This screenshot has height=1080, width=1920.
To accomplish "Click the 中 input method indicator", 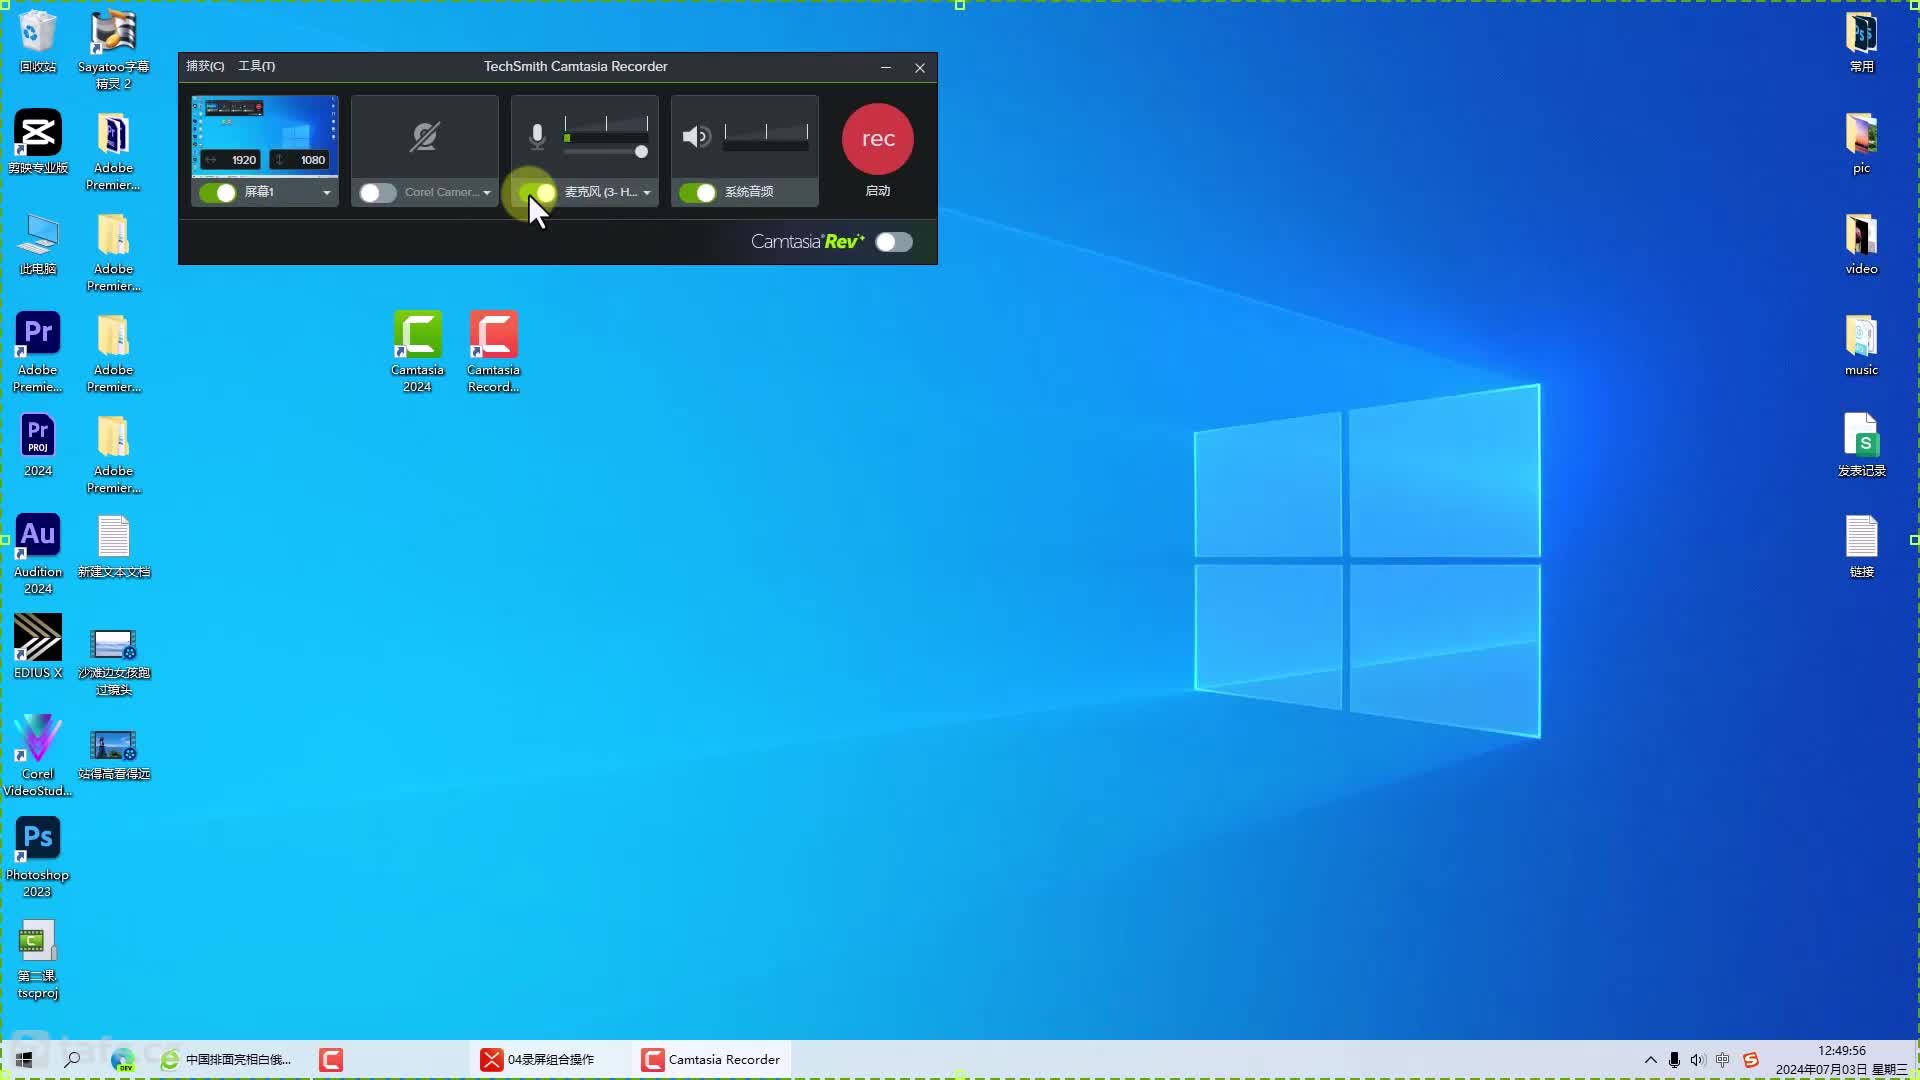I will (1723, 1059).
